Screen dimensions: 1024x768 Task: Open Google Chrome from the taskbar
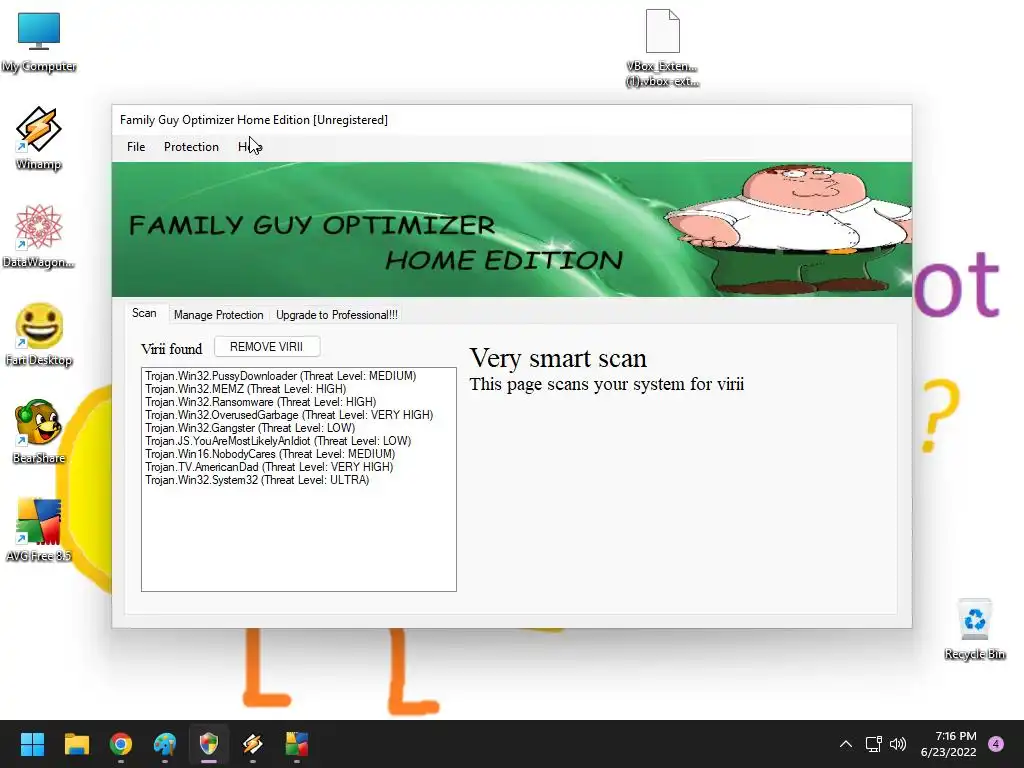click(121, 744)
